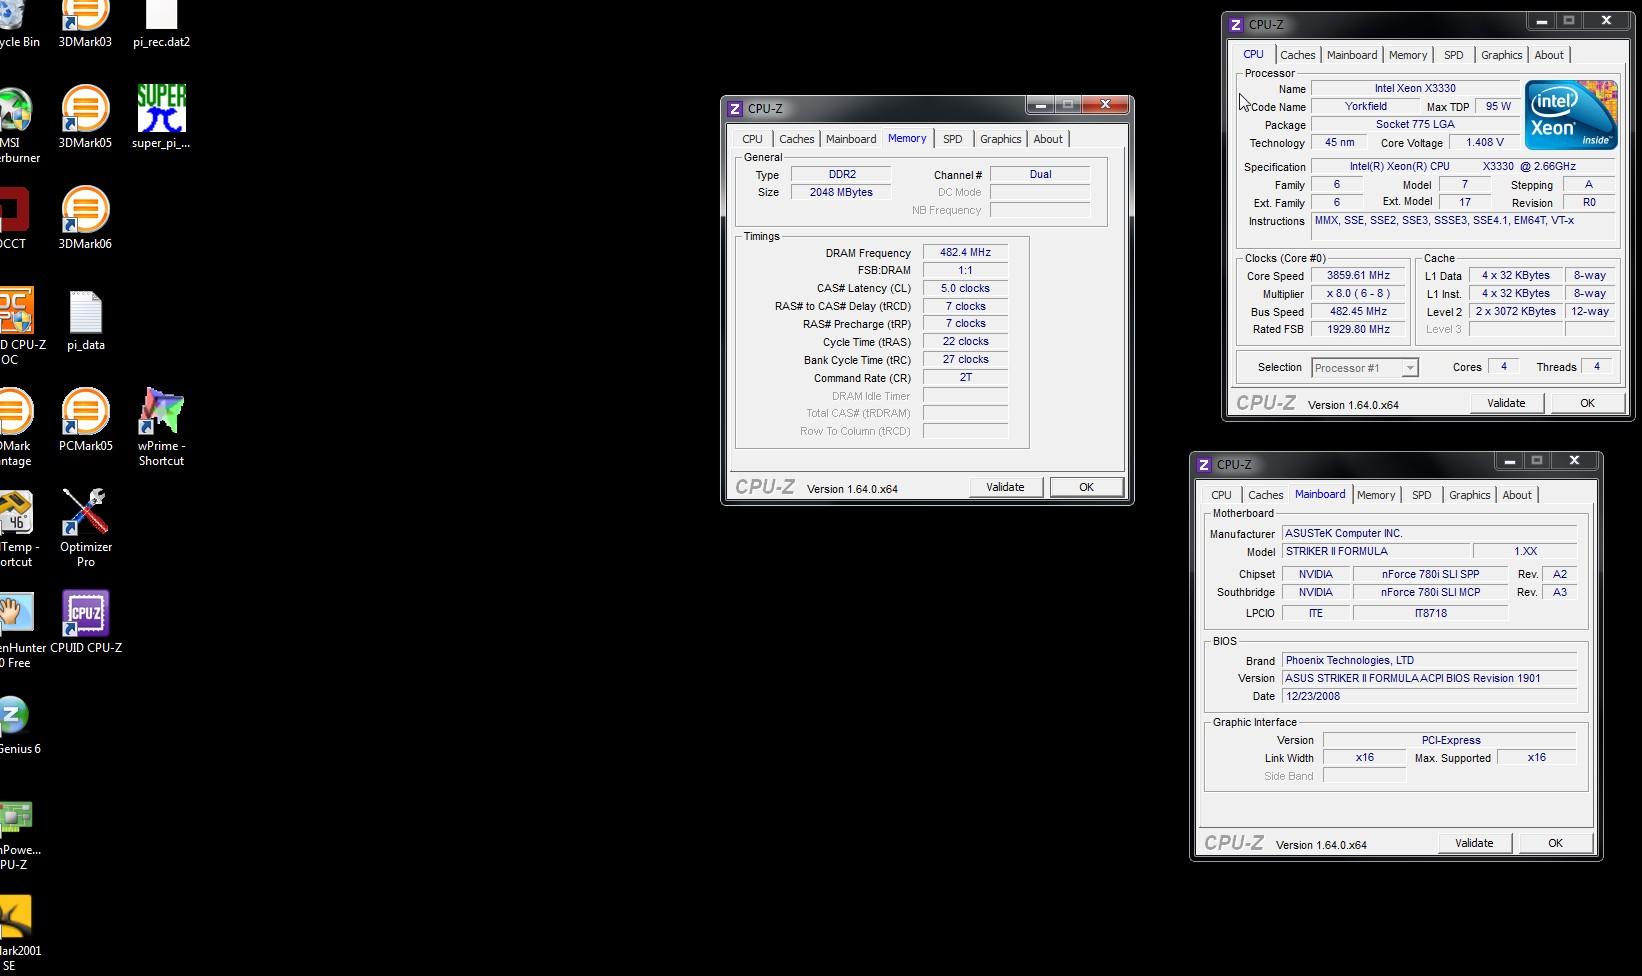
Task: Open the Core Temp shortcut icon
Action: [18, 529]
